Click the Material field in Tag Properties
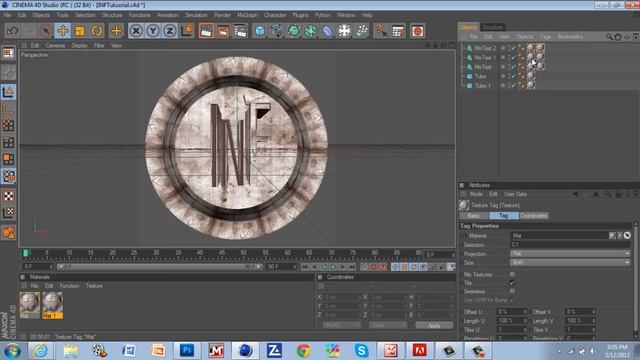 [559, 236]
